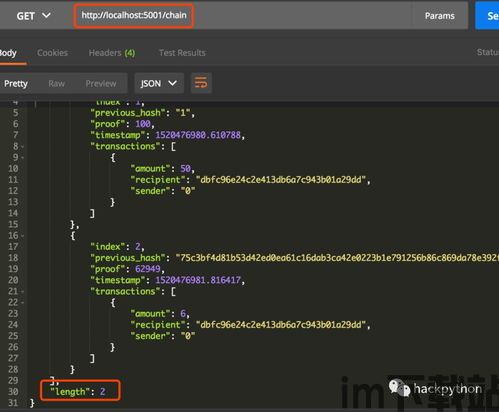Click "previous_hash": "1" on line 5
Viewport: 499px width, 412px height.
(142, 113)
